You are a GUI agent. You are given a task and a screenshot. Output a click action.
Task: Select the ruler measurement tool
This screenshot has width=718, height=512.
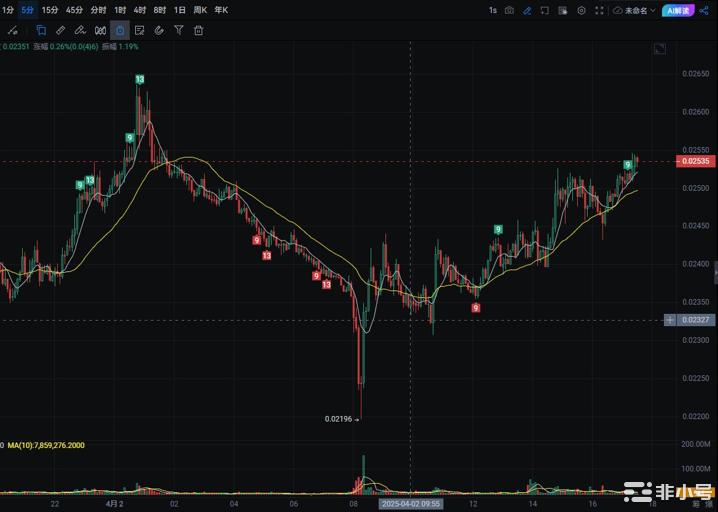[x=61, y=30]
